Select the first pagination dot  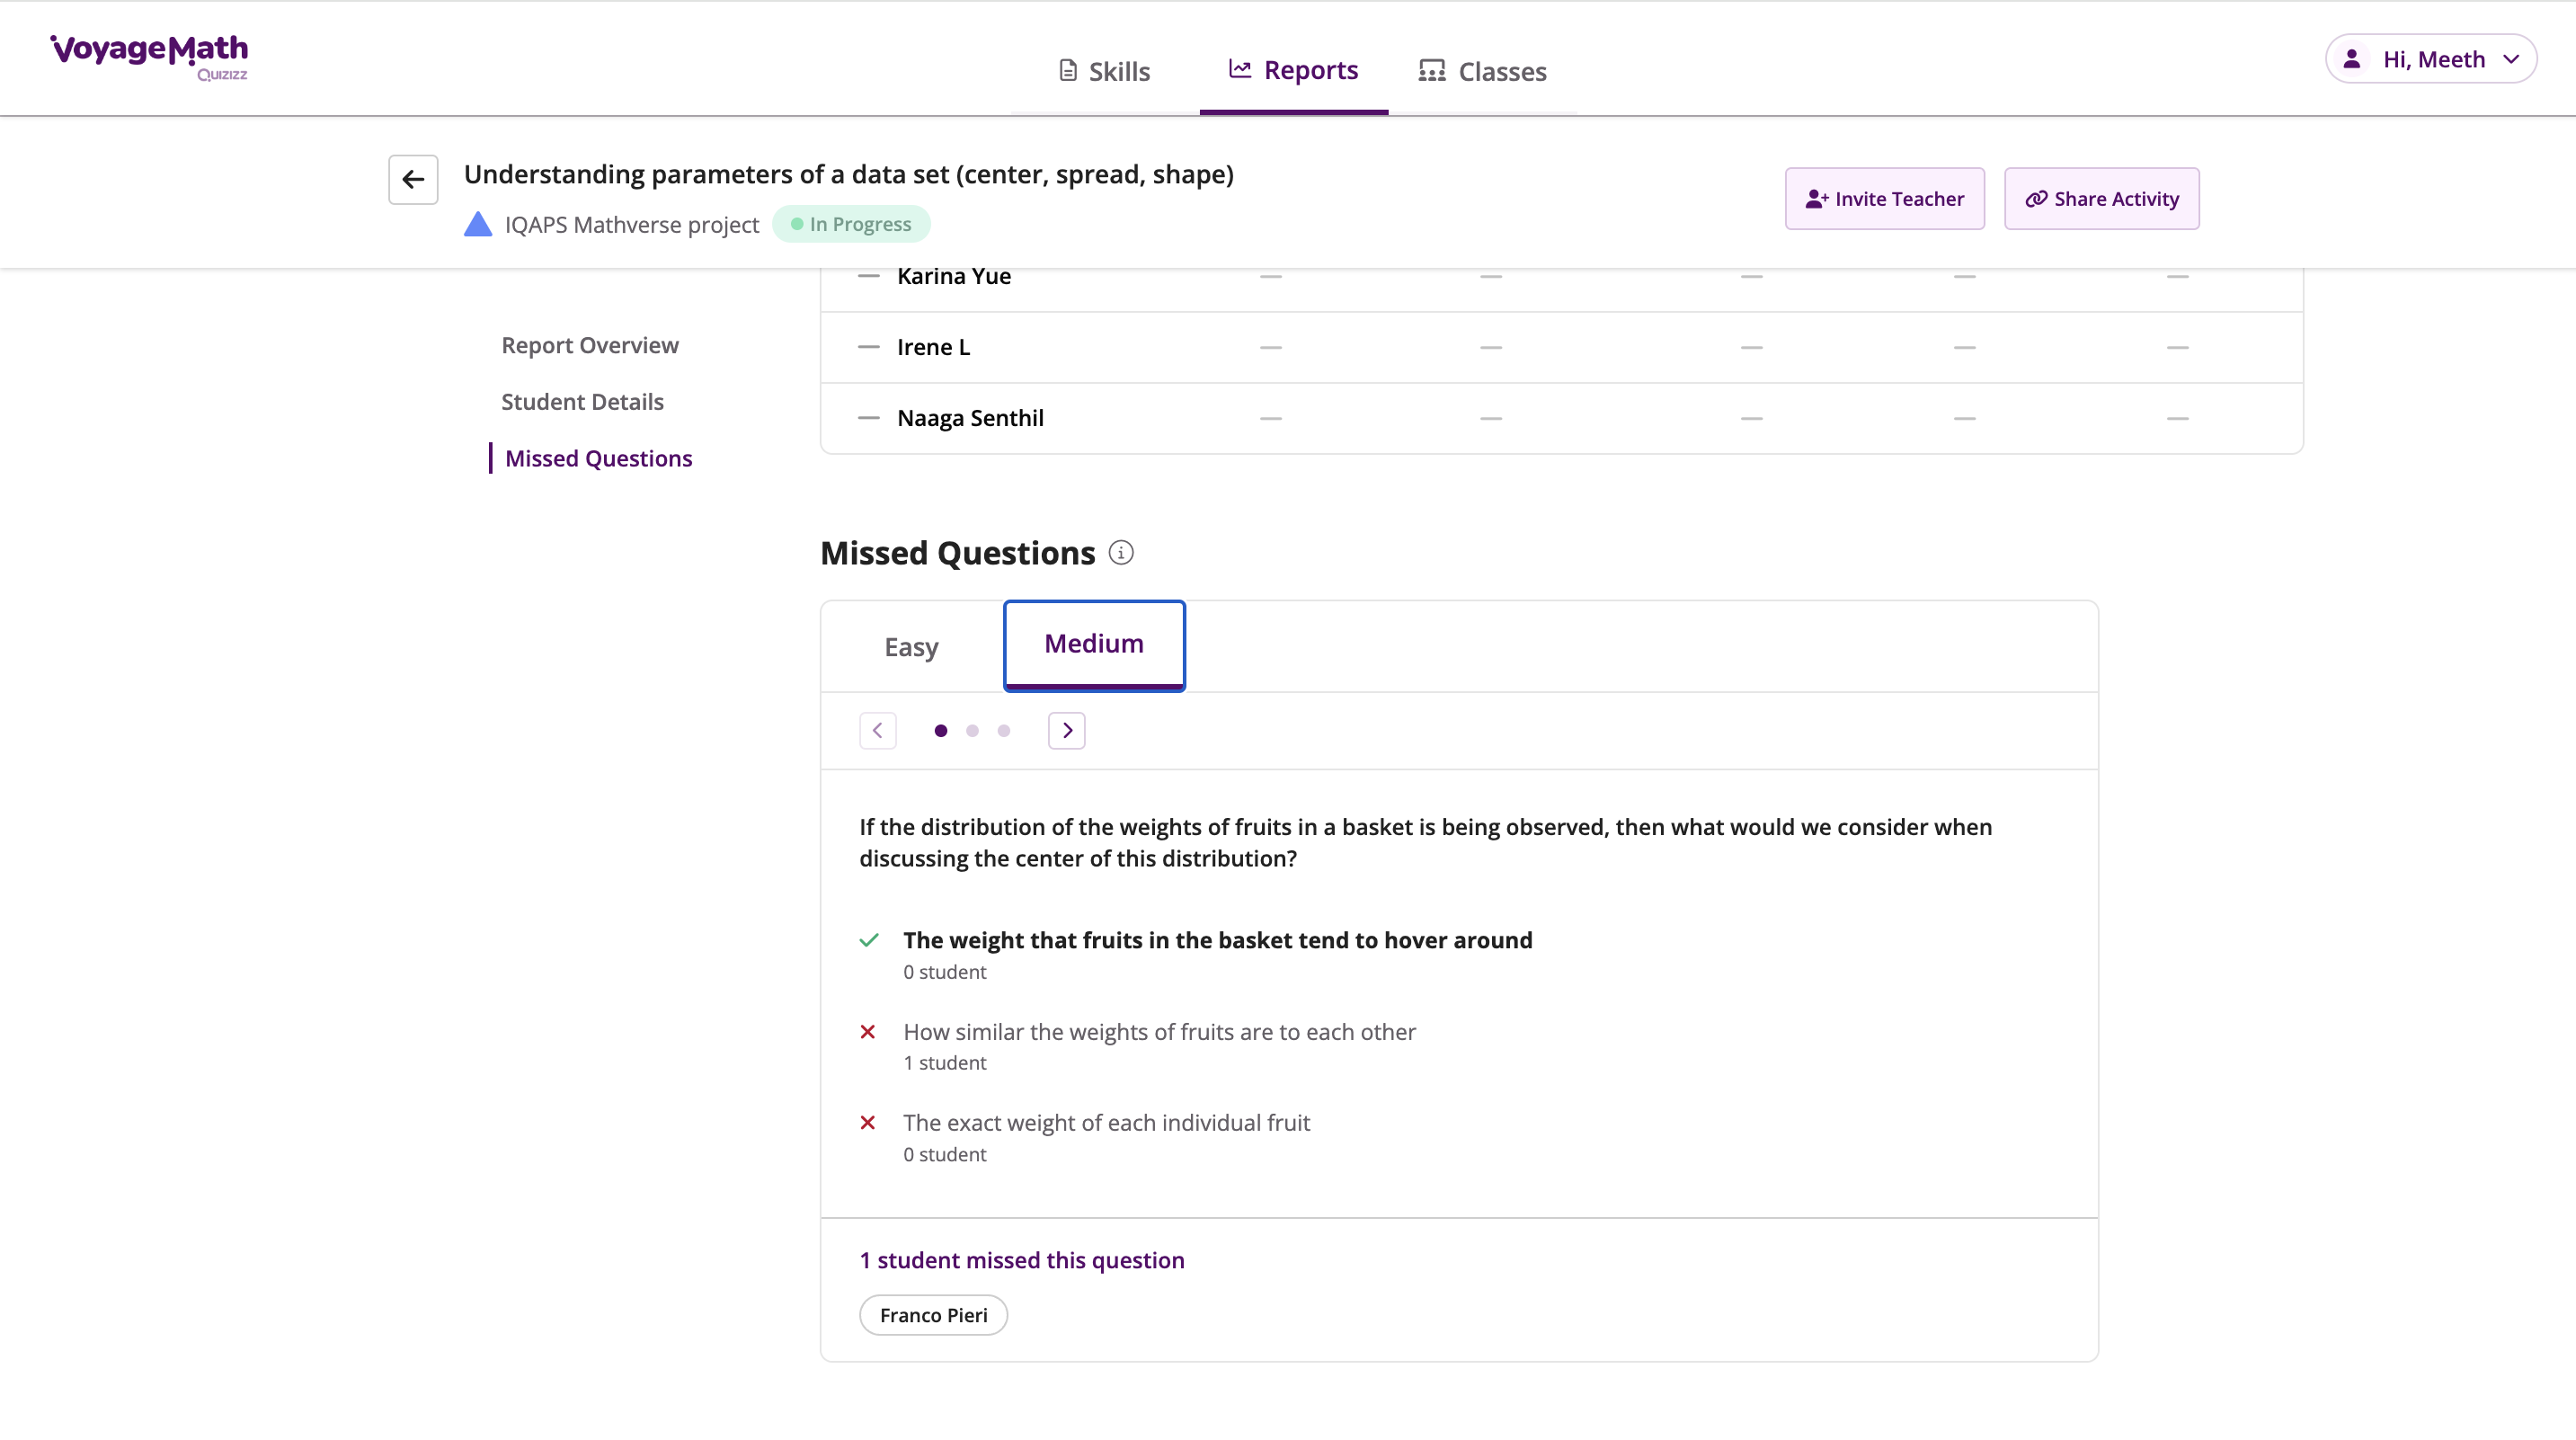940,731
